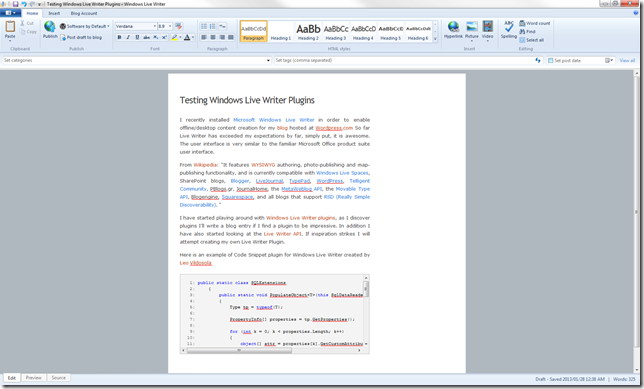Apply the Heading 1 style
Screen dimensions: 644x389
point(281,31)
